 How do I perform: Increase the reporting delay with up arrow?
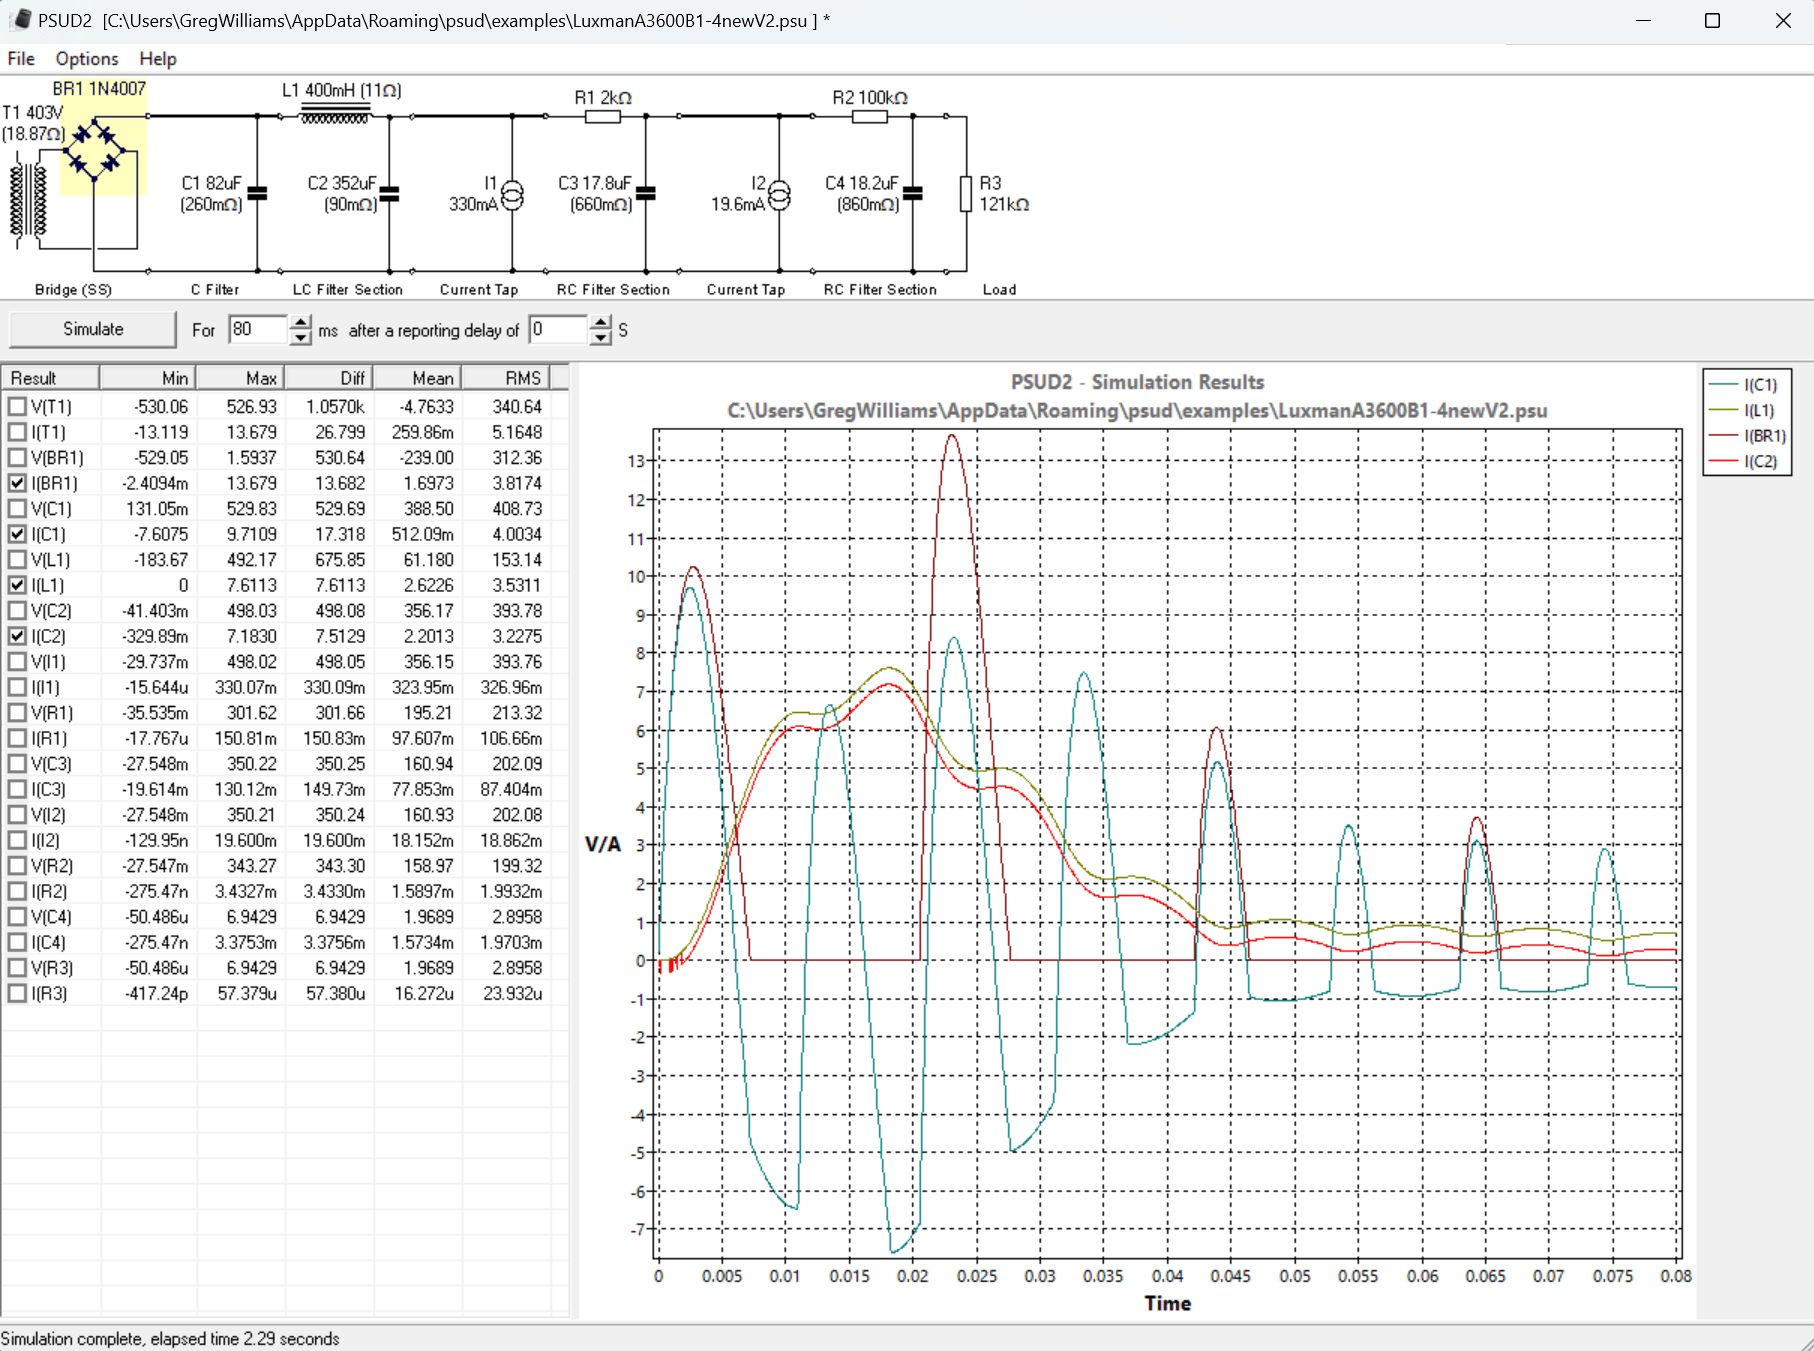[600, 322]
